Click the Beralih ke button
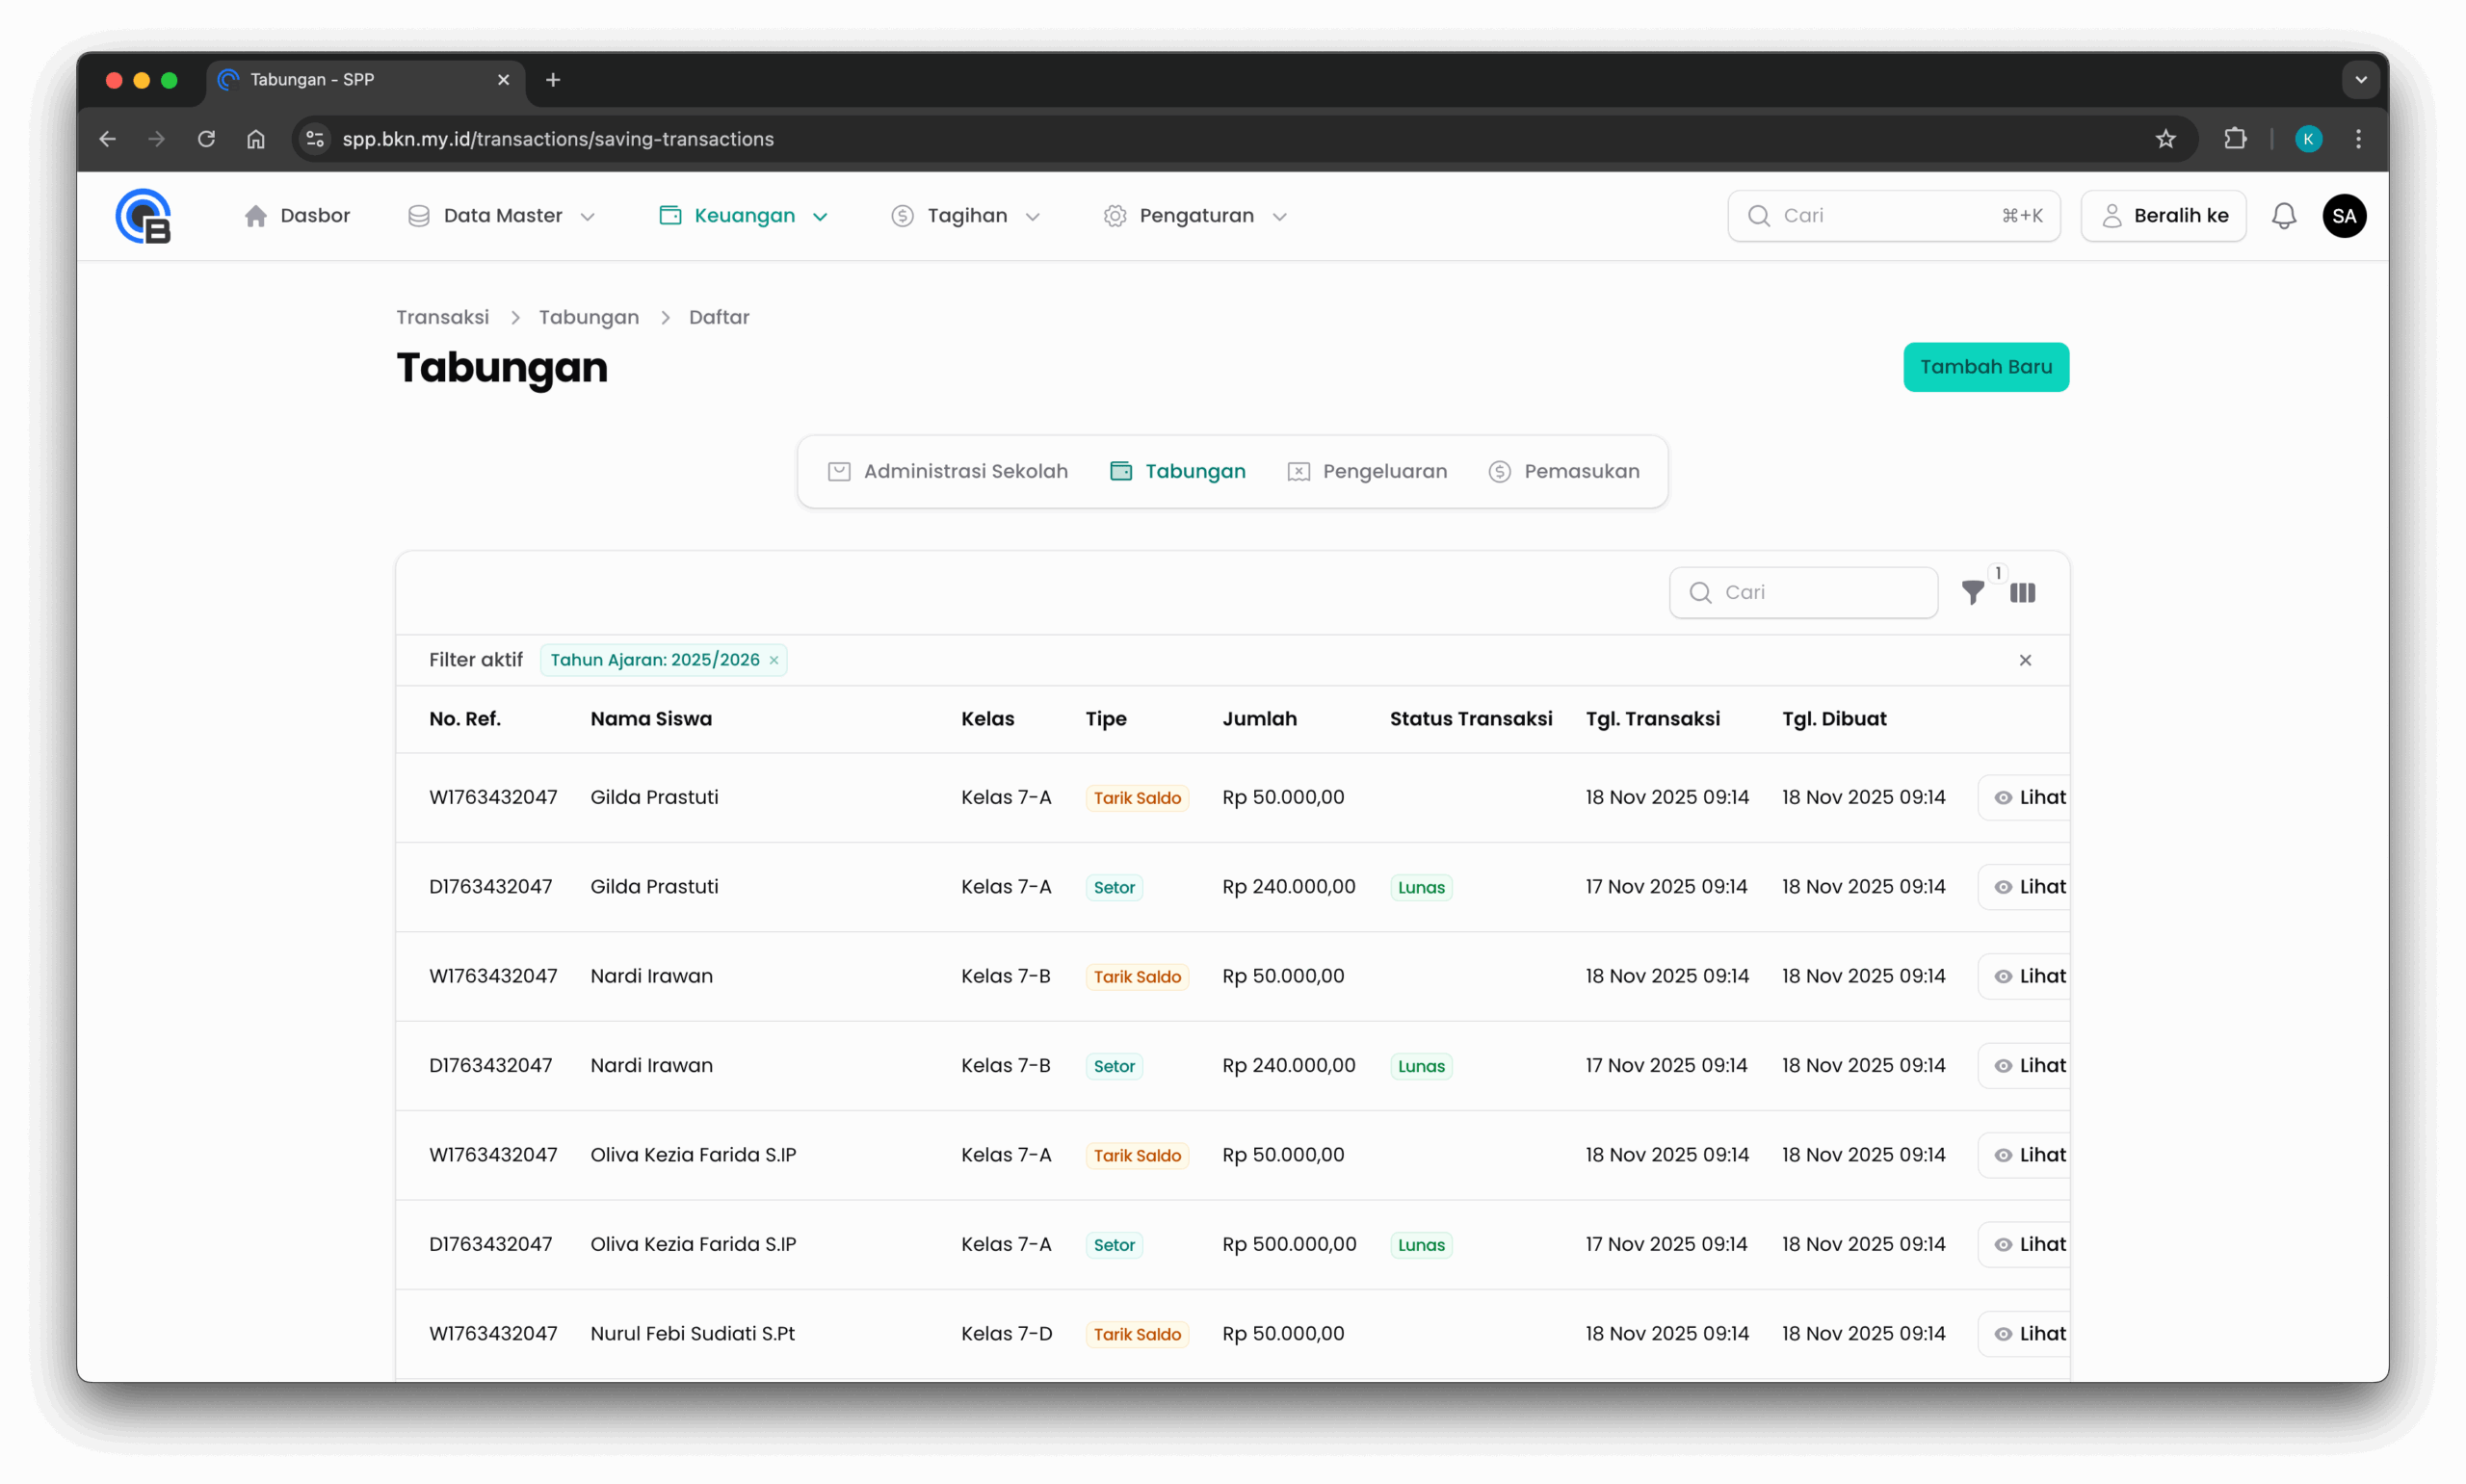Viewport: 2466px width, 1484px height. tap(2163, 216)
